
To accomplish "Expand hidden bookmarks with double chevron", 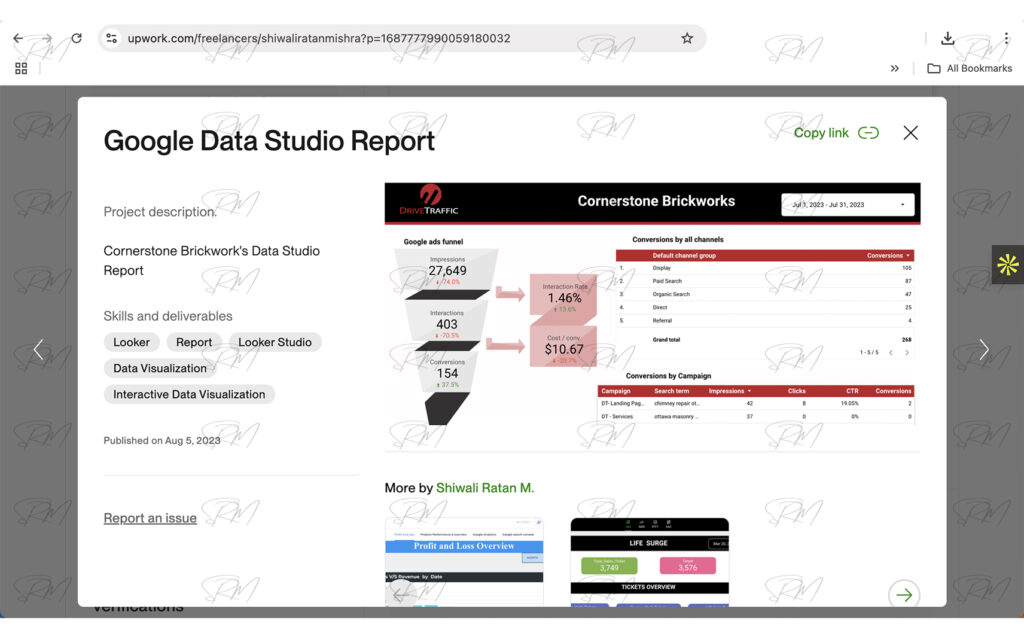I will tap(895, 68).
